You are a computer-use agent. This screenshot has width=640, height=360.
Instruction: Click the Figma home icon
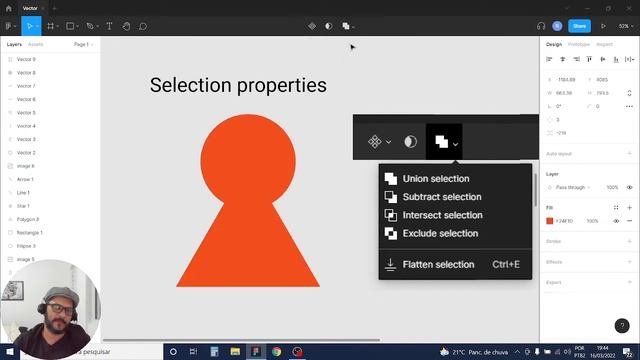9,8
